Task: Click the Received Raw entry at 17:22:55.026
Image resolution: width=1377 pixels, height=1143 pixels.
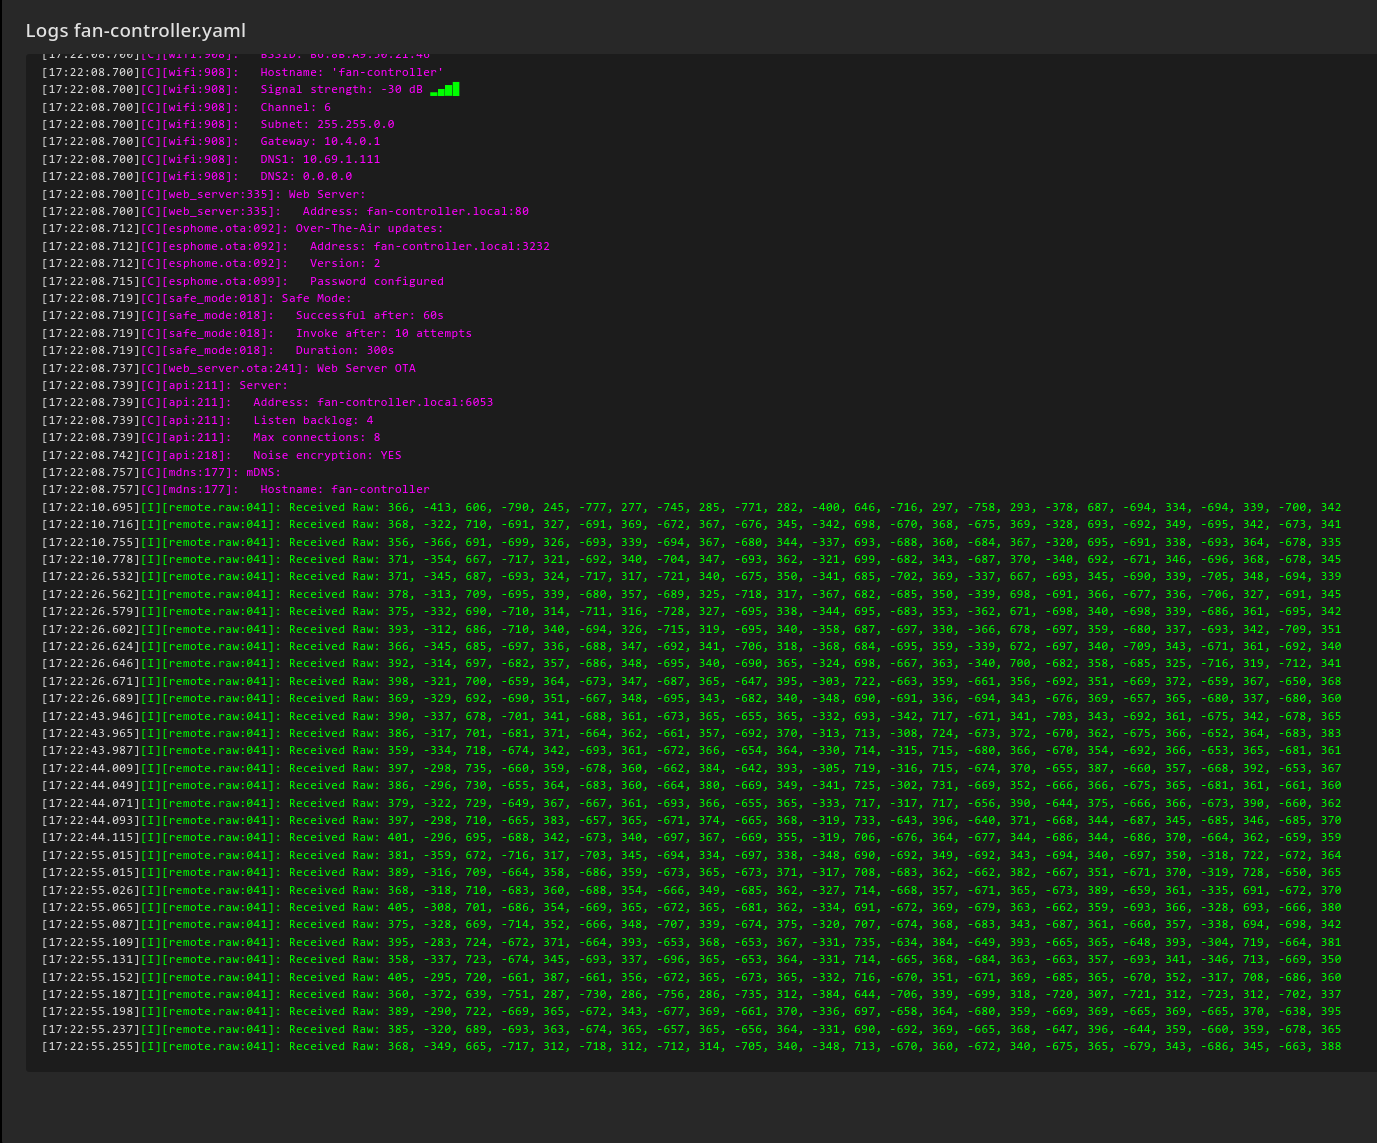Action: 692,890
